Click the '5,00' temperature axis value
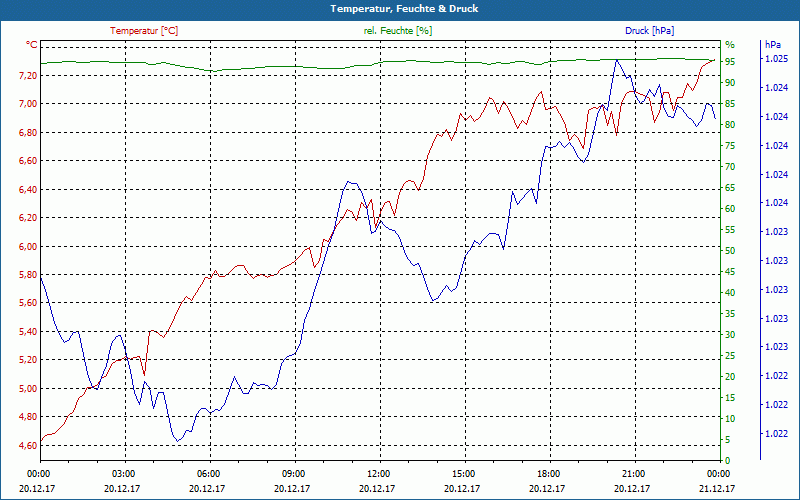800x500 pixels. 28,388
